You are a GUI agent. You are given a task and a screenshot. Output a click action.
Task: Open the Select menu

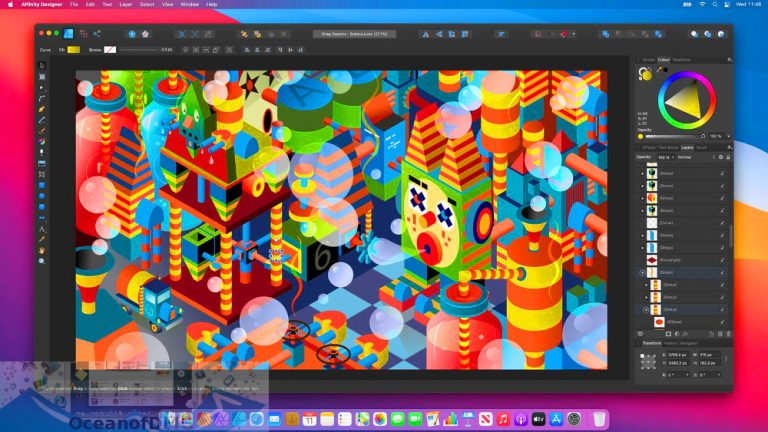(147, 4)
